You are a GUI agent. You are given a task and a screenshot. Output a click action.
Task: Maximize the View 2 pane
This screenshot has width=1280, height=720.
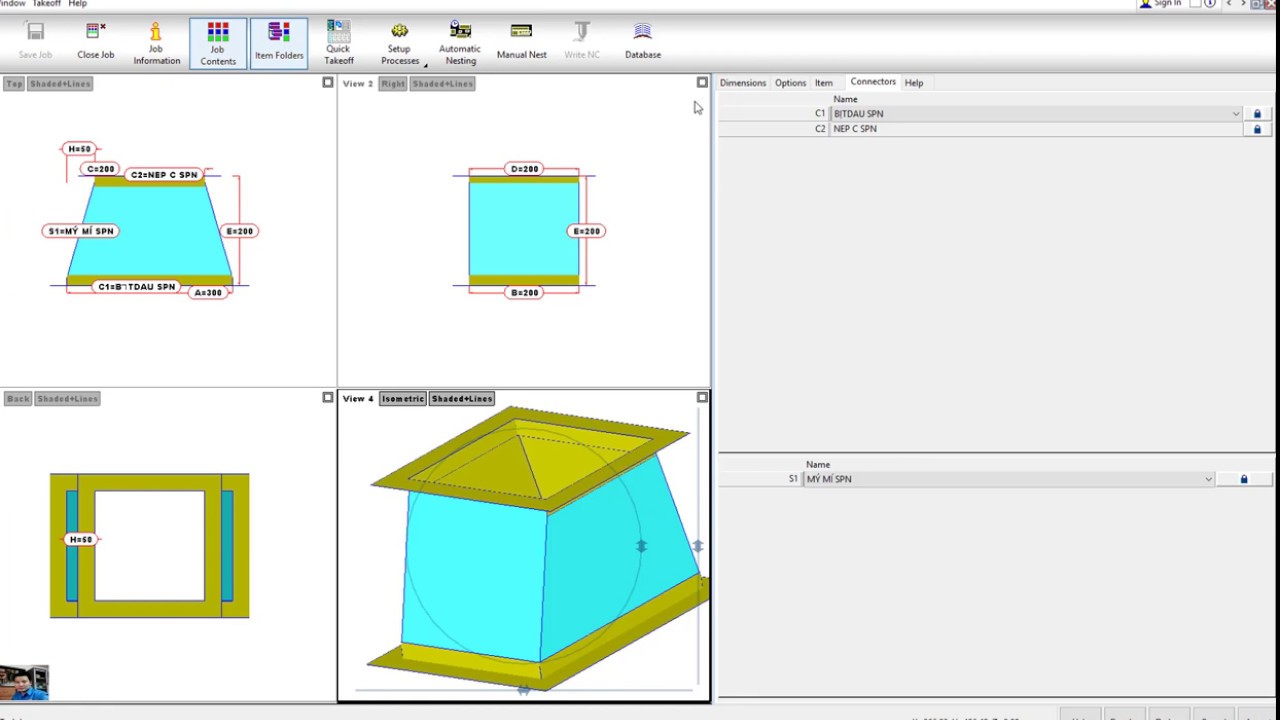point(702,83)
